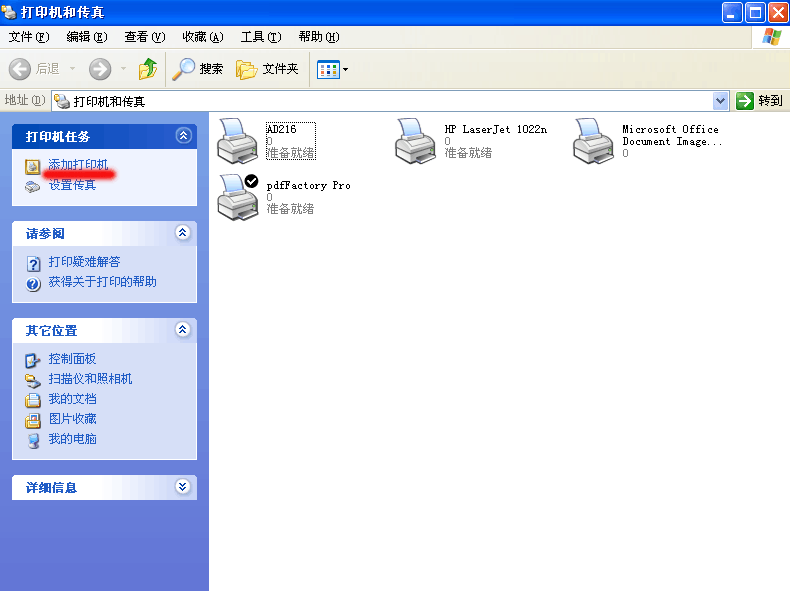Image resolution: width=790 pixels, height=592 pixels.
Task: Toggle the 文件夹 folders pane
Action: (267, 69)
